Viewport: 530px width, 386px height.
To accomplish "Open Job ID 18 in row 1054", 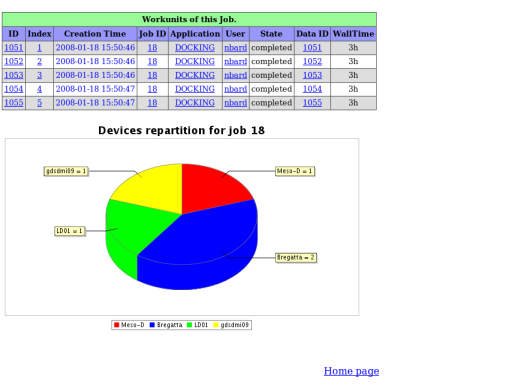I will (152, 89).
